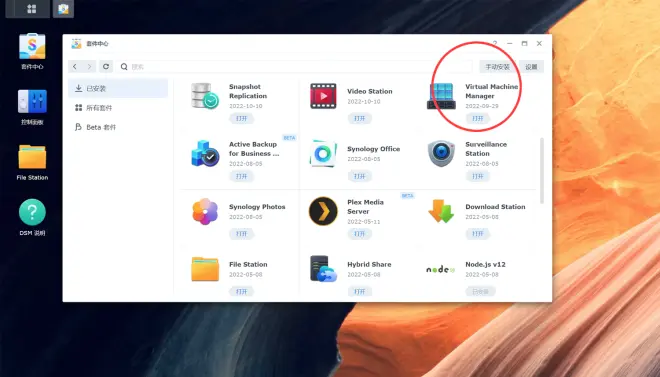This screenshot has height=377, width=660.
Task: Select All Packages in sidebar
Action: point(118,108)
